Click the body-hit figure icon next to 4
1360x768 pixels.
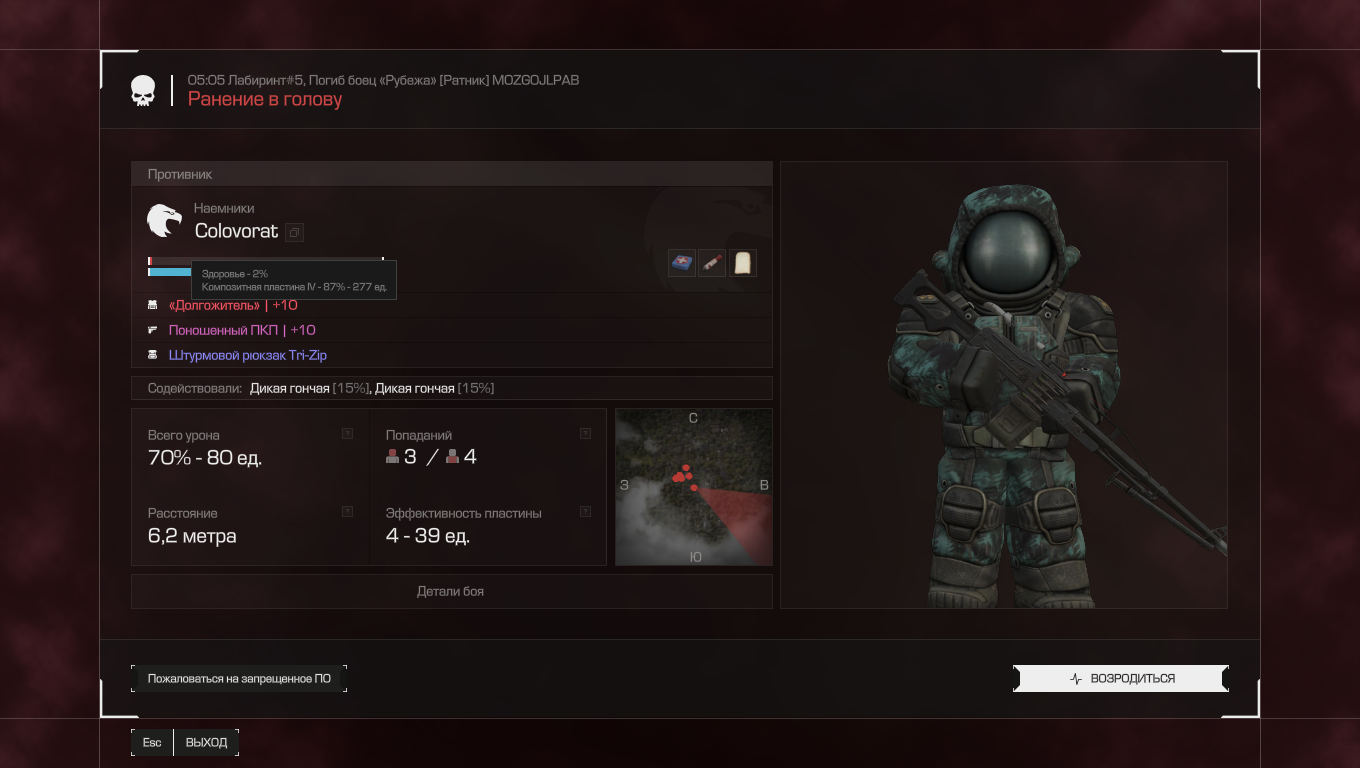tap(453, 457)
